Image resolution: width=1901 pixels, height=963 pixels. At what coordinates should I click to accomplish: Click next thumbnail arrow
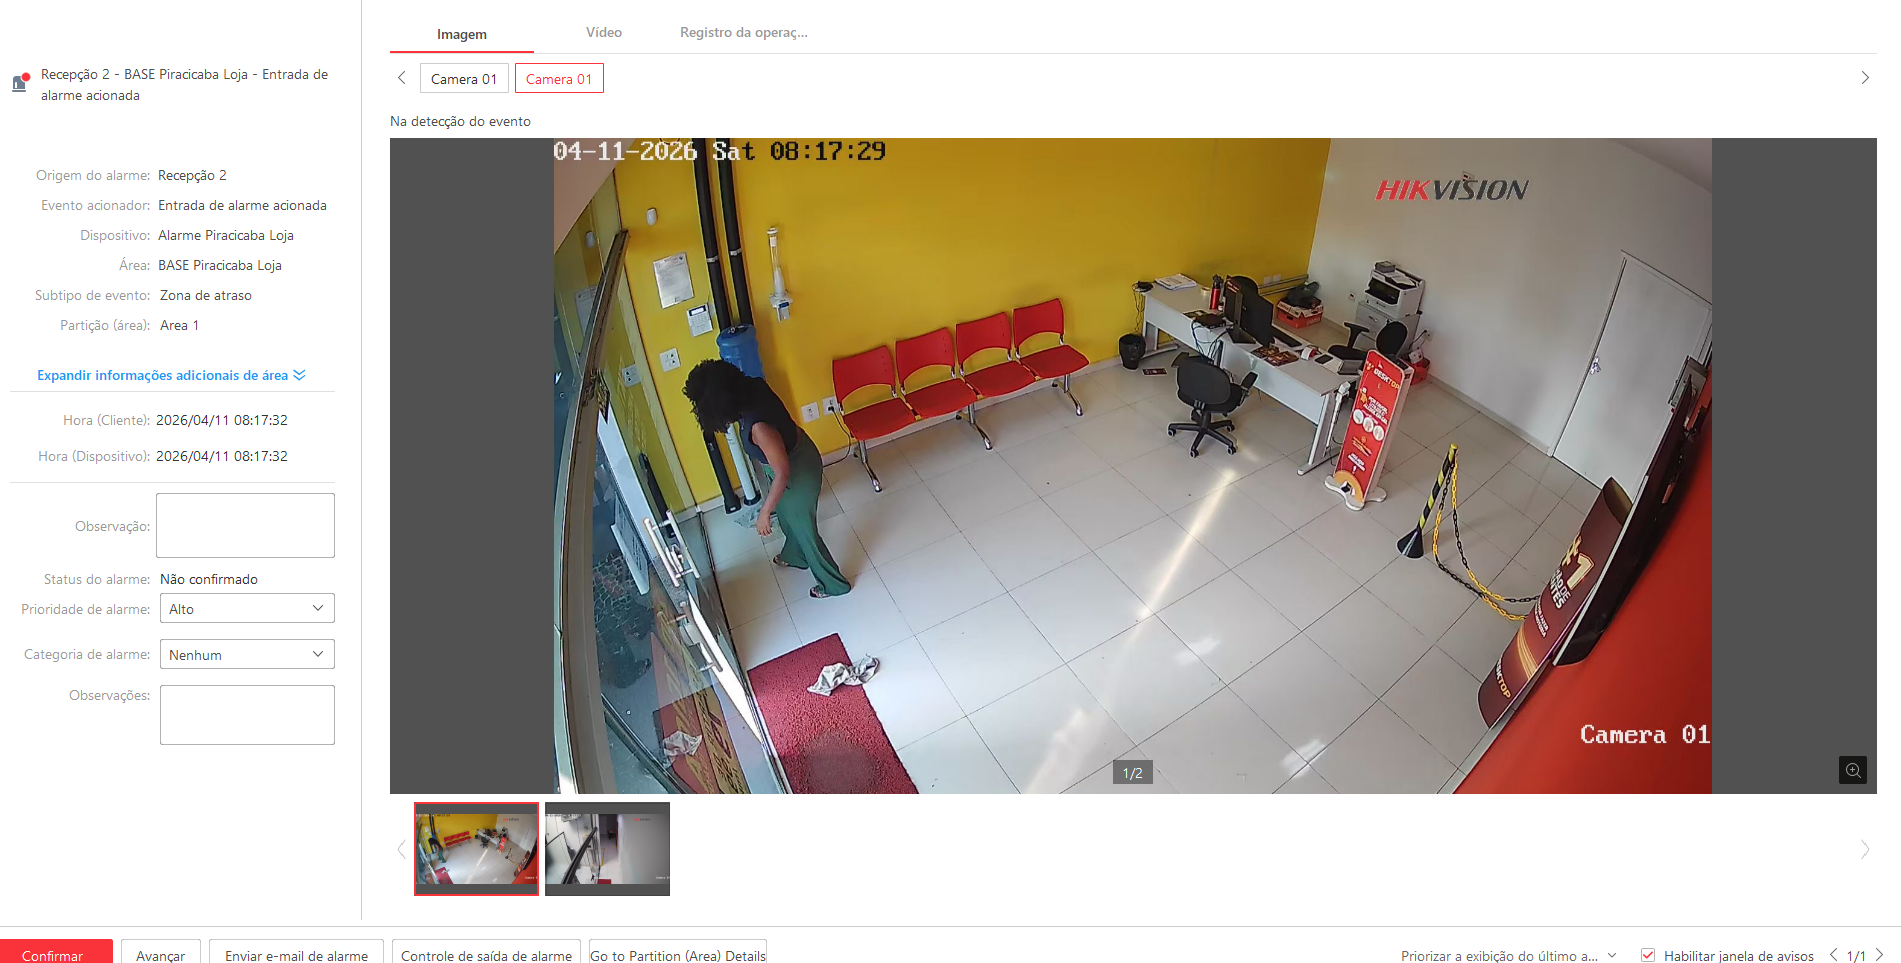pyautogui.click(x=1864, y=849)
